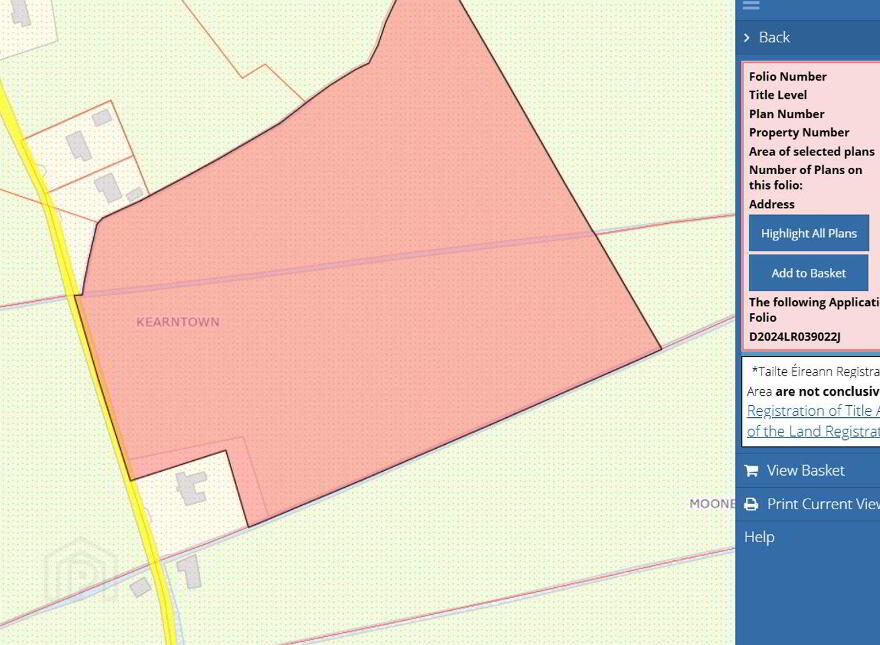Click Number of Plans on this folio label

(x=805, y=177)
